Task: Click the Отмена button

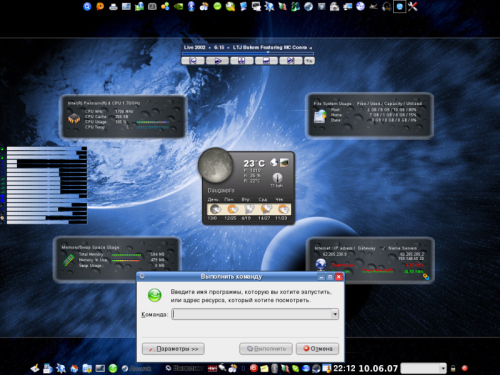Action: click(317, 349)
